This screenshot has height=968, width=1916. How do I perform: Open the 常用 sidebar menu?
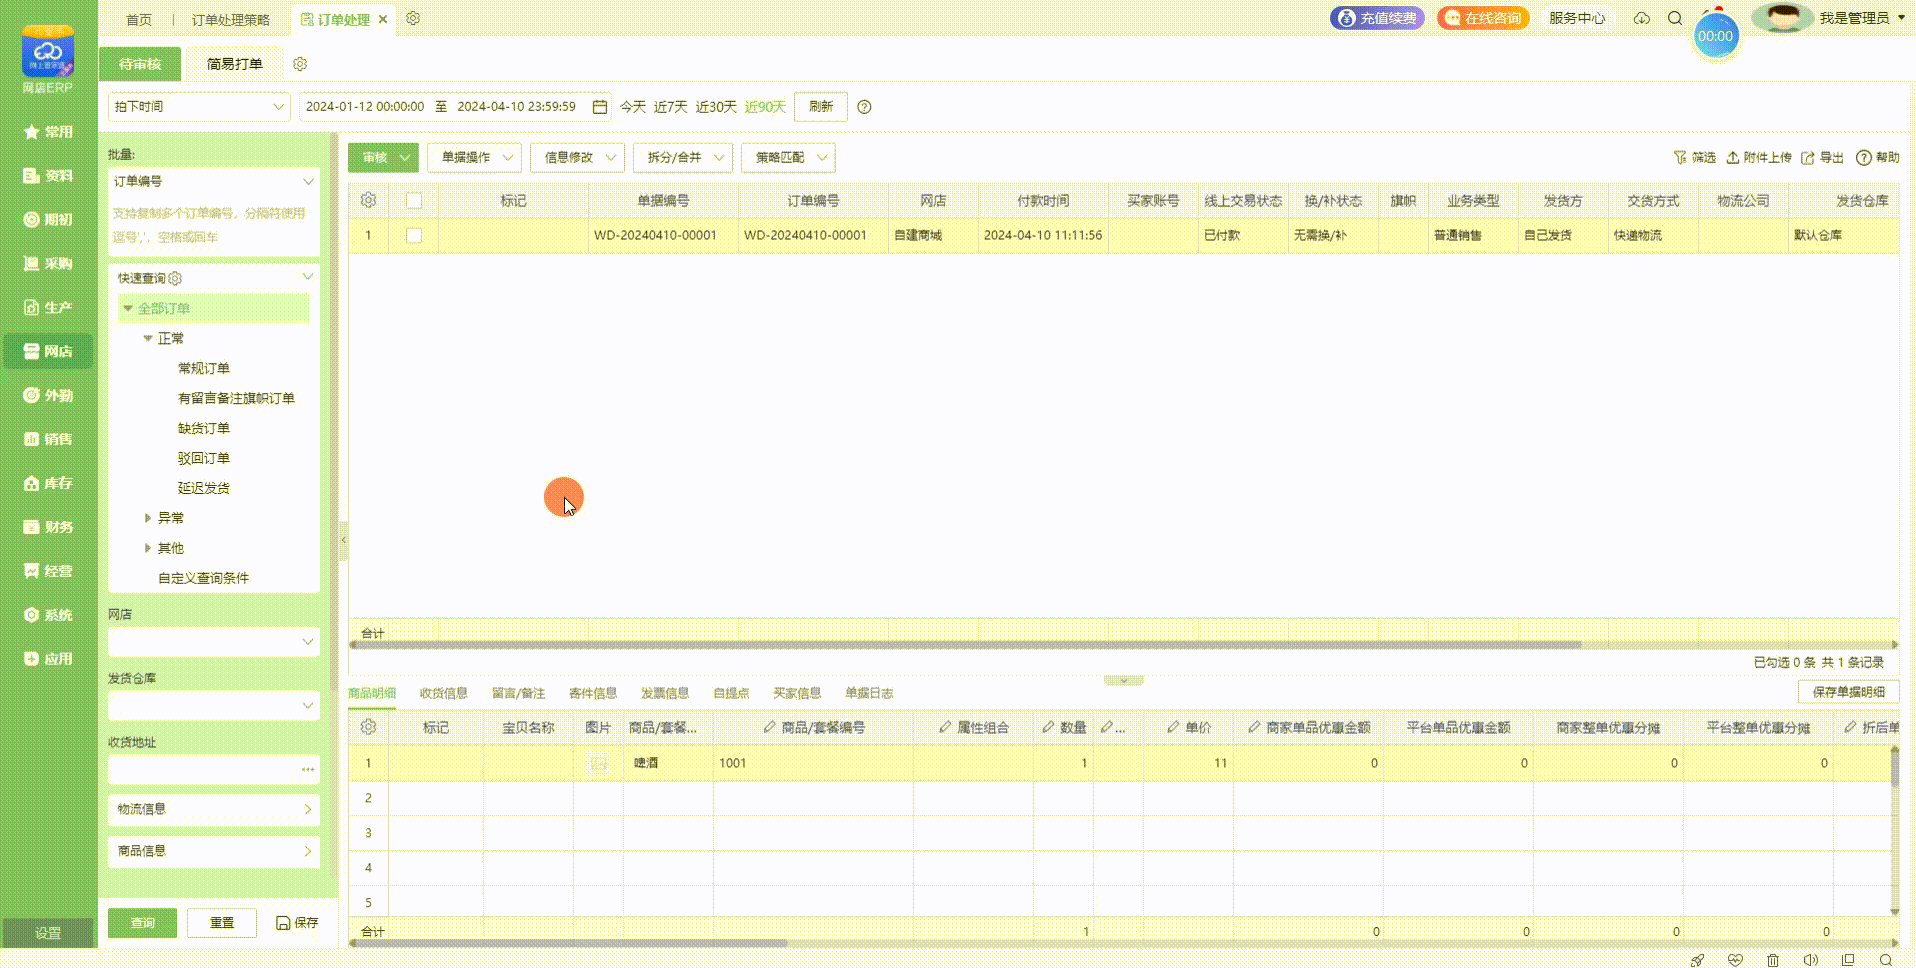(48, 132)
